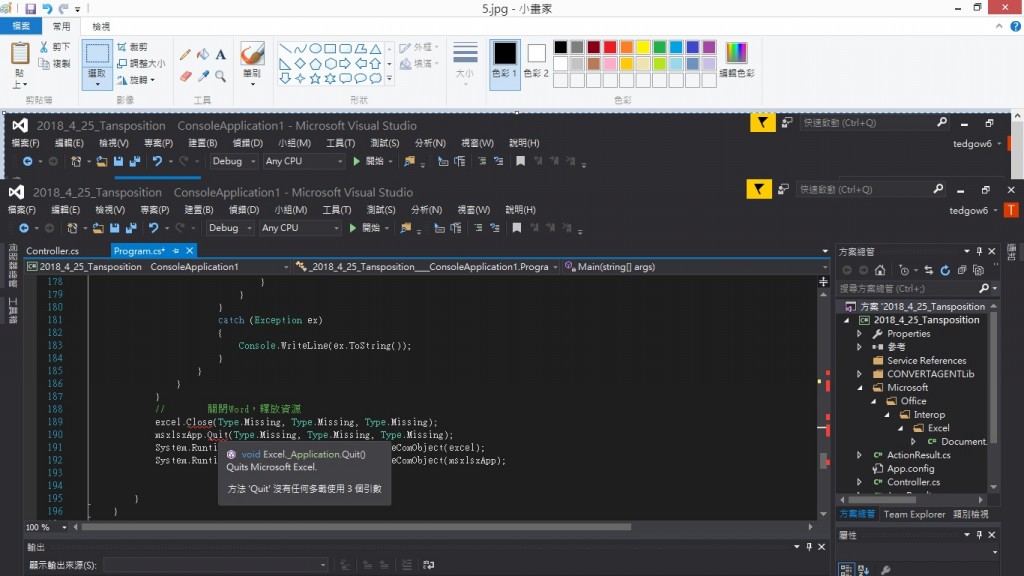Choose the curve shape in the shapes gallery
The image size is (1024, 576).
(300, 48)
